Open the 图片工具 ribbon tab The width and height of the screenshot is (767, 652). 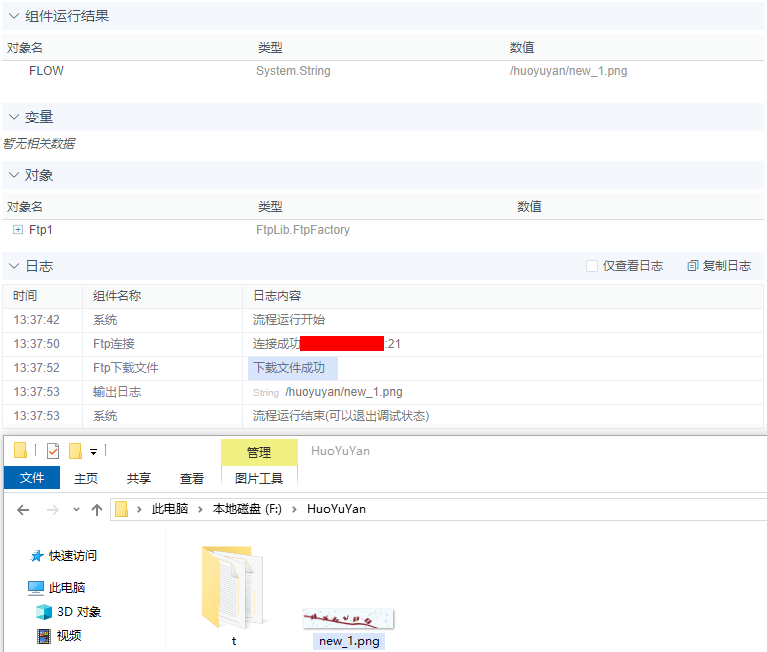pyautogui.click(x=259, y=478)
